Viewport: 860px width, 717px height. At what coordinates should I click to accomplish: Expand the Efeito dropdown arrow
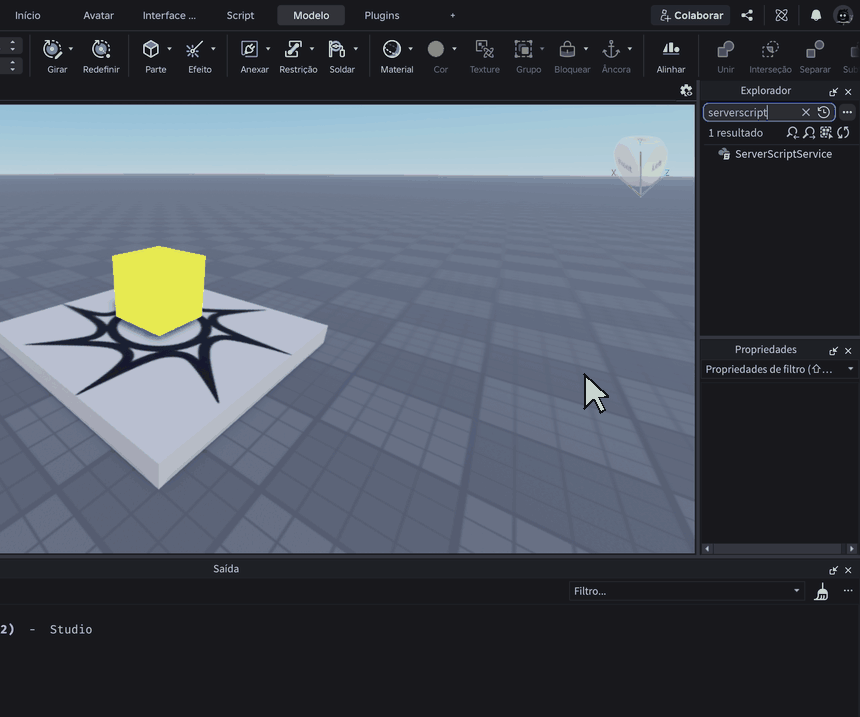pyautogui.click(x=213, y=49)
